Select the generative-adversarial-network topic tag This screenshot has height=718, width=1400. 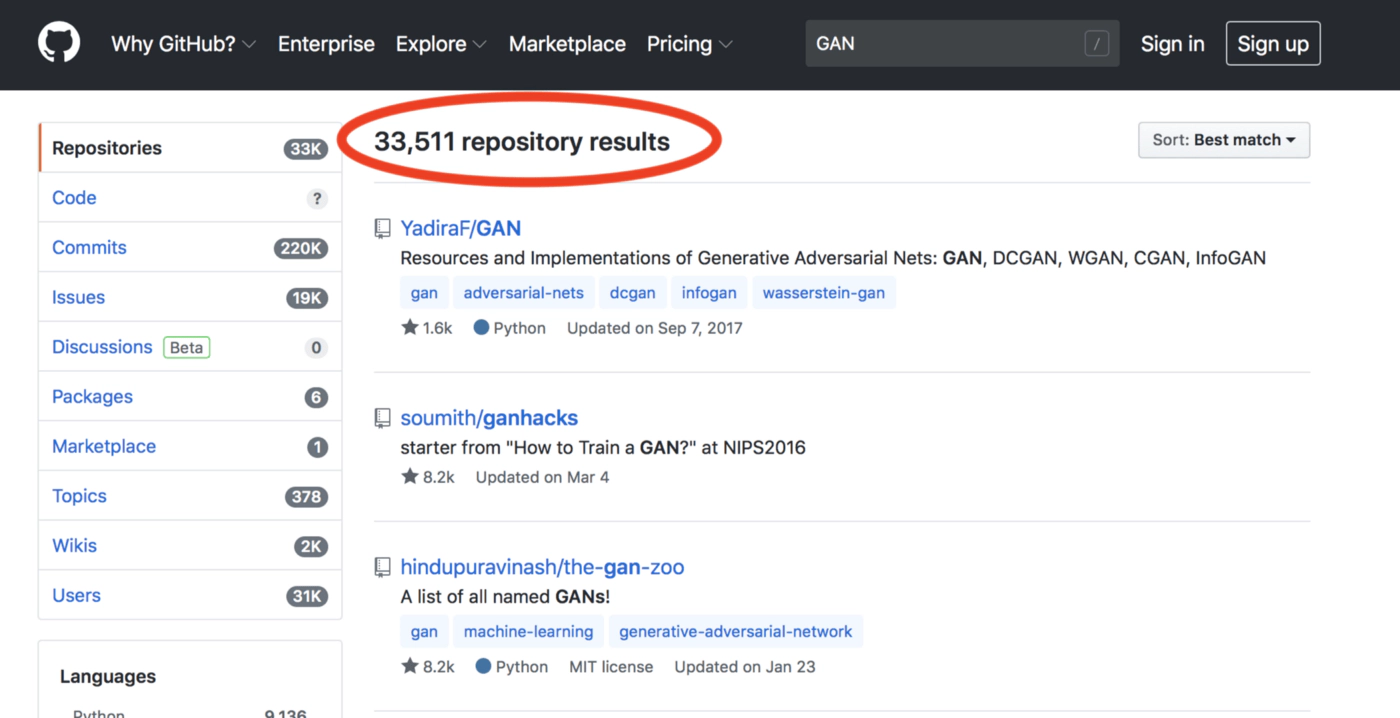pyautogui.click(x=735, y=632)
